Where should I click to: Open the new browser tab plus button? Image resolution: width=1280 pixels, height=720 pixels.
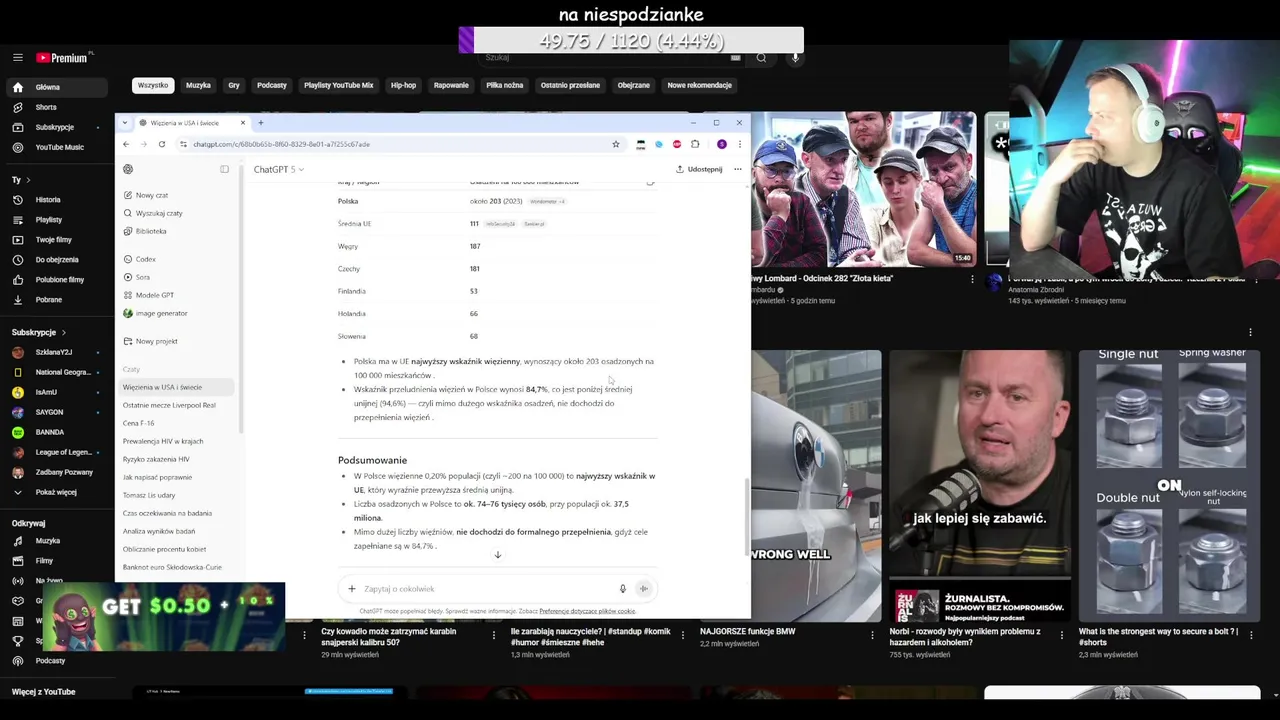[x=260, y=123]
